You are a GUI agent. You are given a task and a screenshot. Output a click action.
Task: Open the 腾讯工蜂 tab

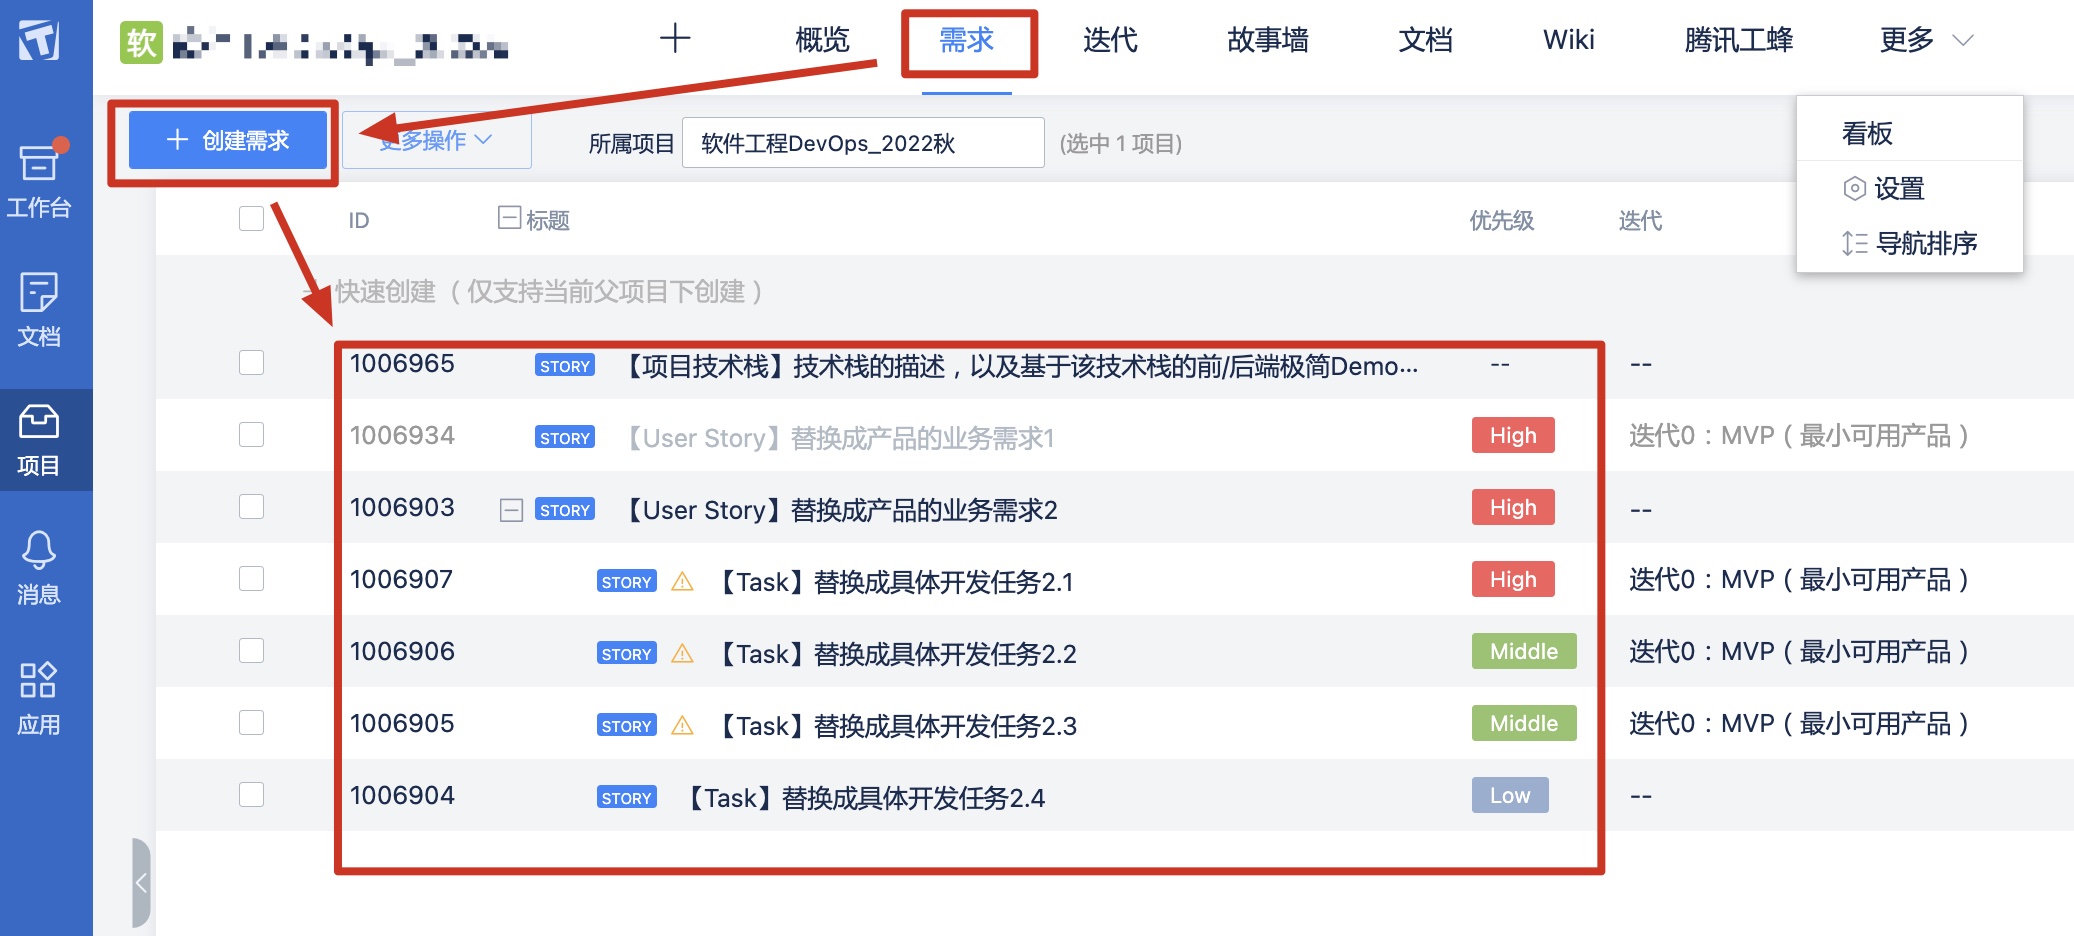[1739, 40]
